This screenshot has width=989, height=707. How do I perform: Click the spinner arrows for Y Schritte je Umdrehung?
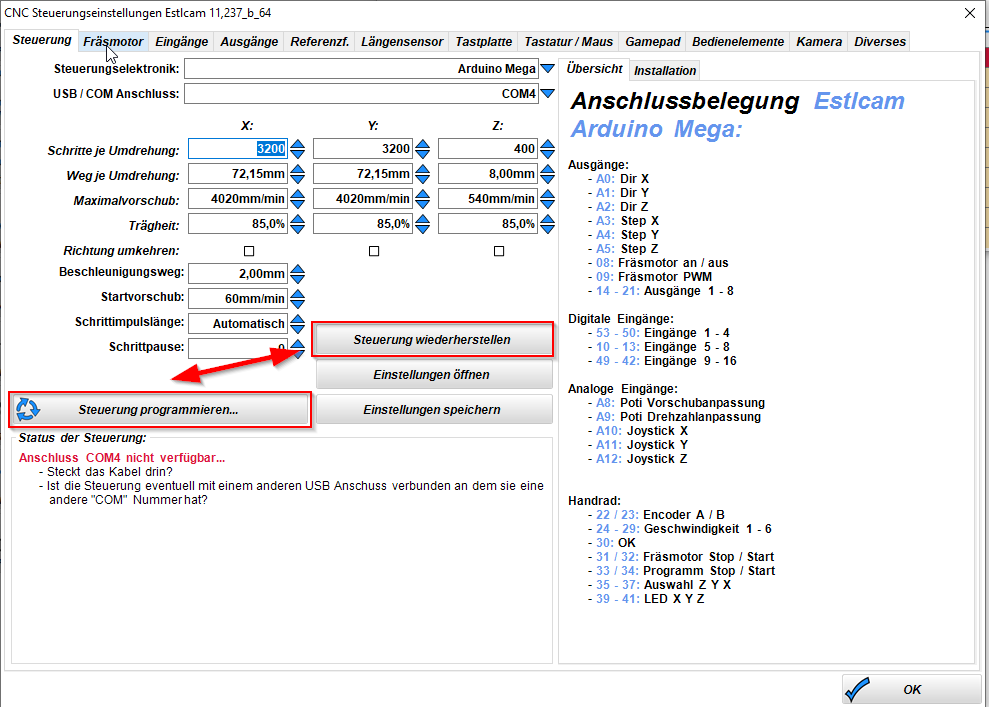click(x=423, y=149)
